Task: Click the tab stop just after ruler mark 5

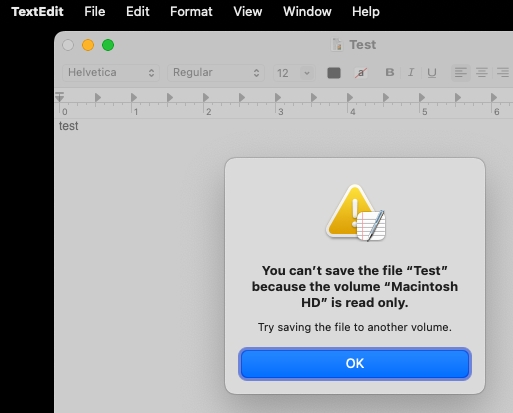Action: coord(422,97)
